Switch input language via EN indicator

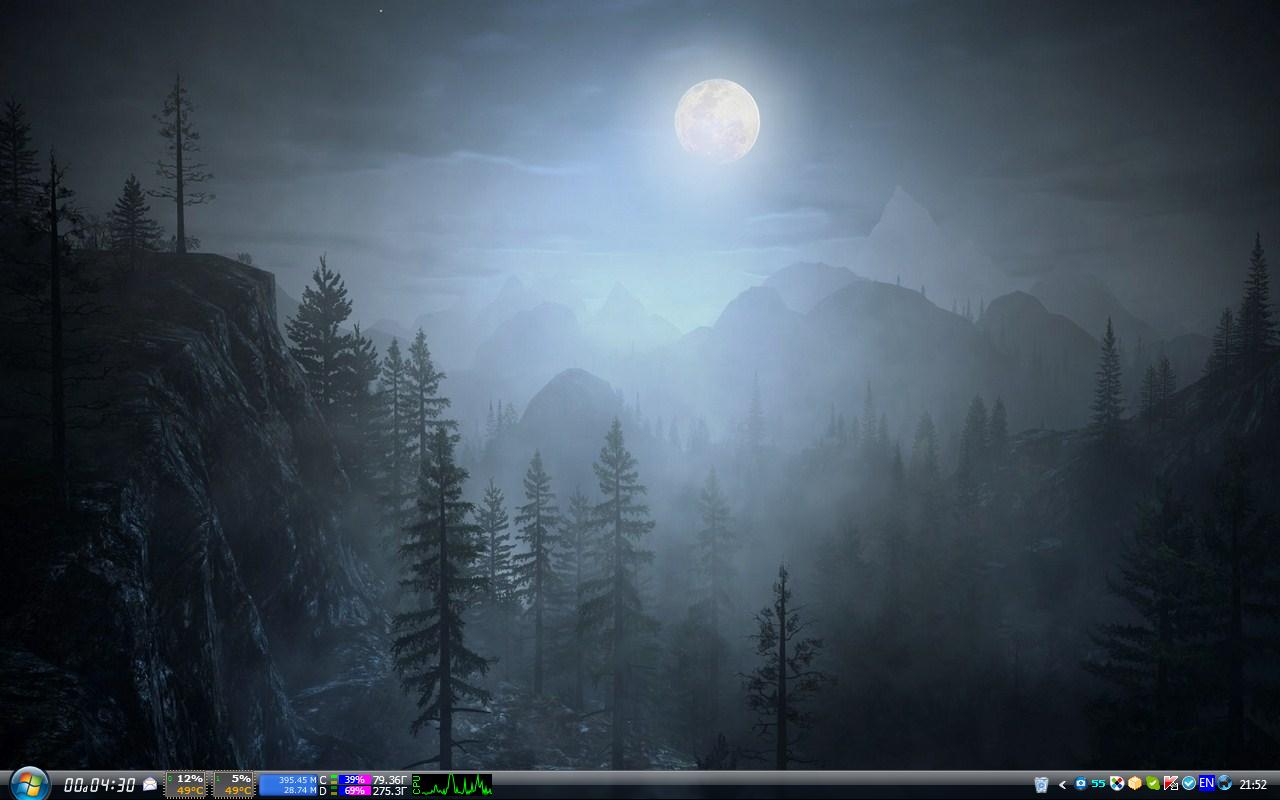1207,784
